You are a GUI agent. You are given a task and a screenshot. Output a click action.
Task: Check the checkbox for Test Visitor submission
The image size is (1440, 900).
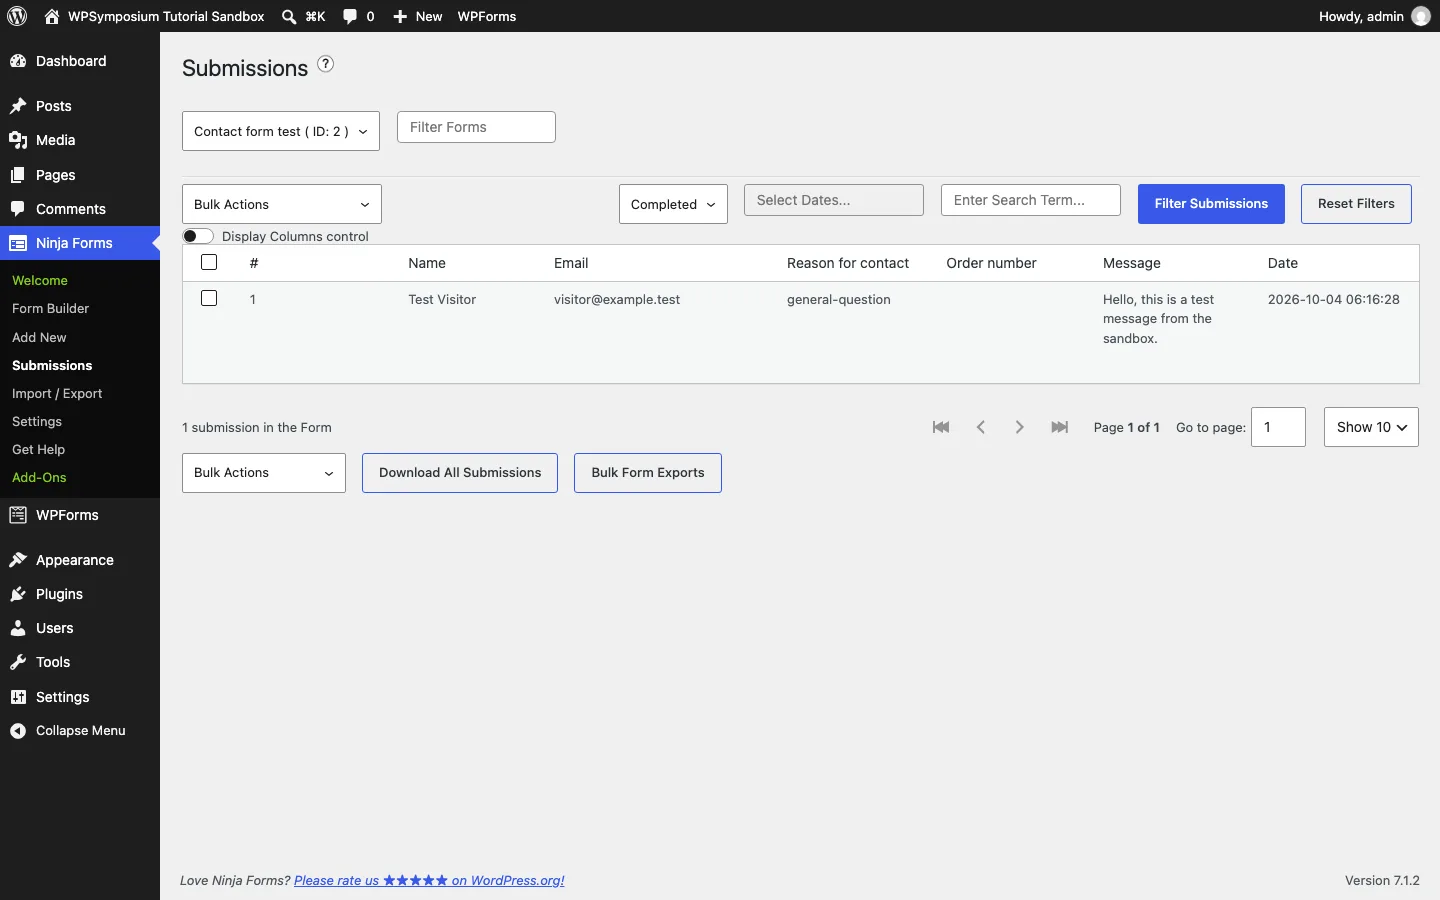209,298
